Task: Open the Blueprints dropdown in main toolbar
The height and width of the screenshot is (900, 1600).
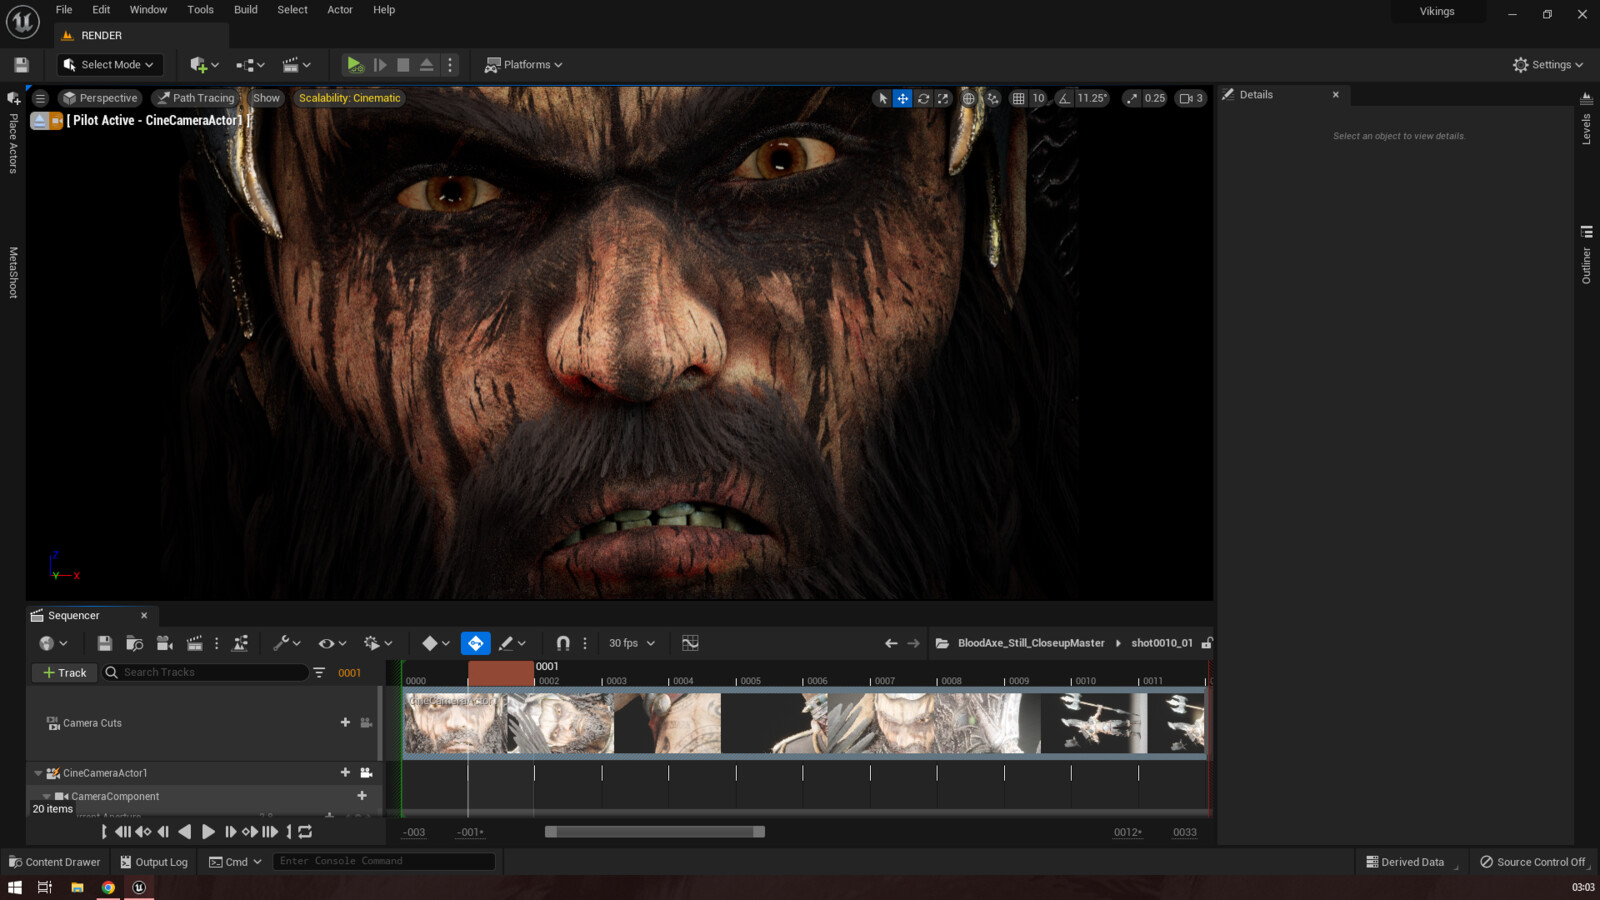Action: [x=250, y=65]
